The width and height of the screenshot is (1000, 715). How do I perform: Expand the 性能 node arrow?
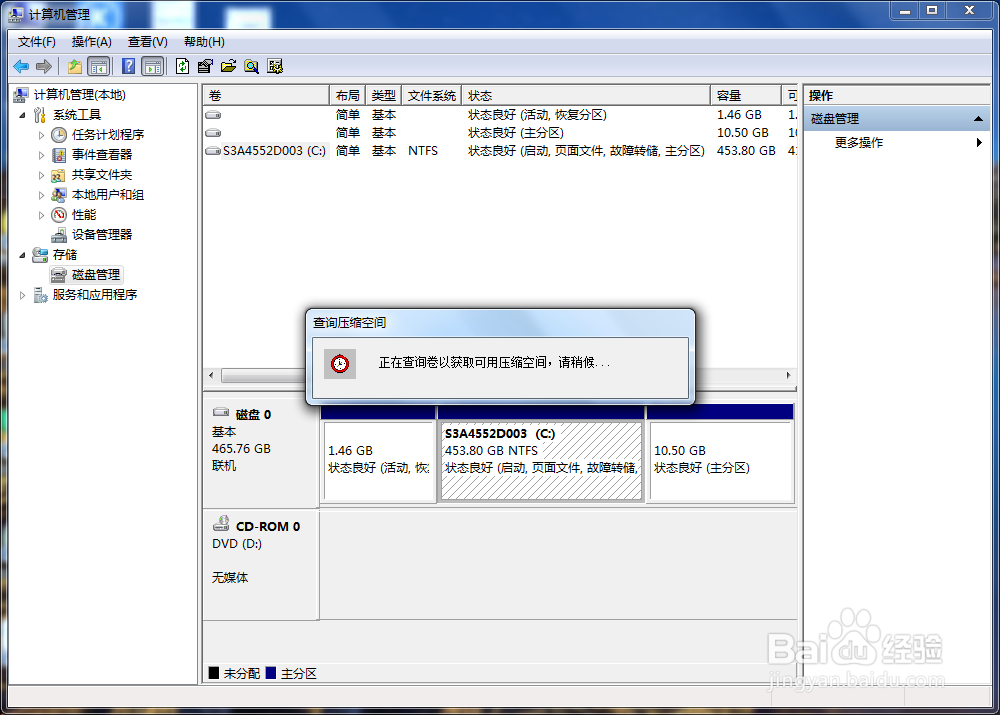pyautogui.click(x=41, y=215)
